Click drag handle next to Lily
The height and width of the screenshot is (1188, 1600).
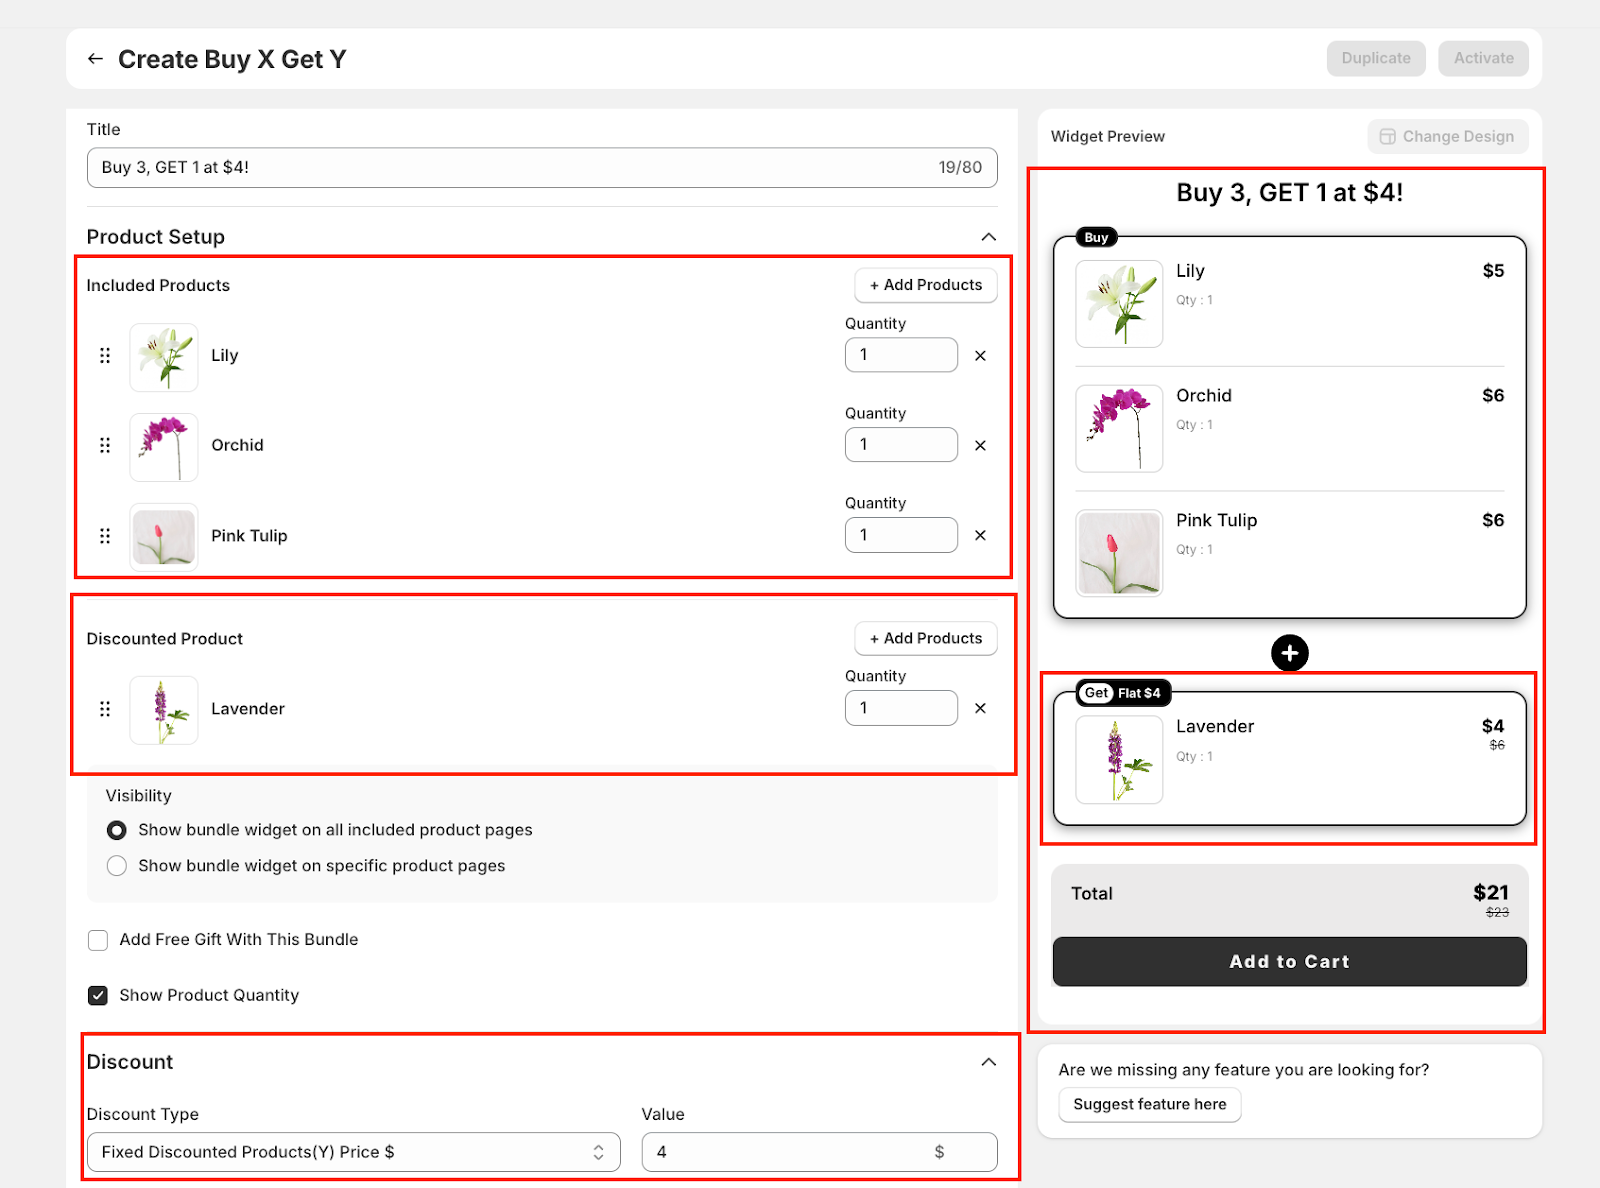pos(105,355)
